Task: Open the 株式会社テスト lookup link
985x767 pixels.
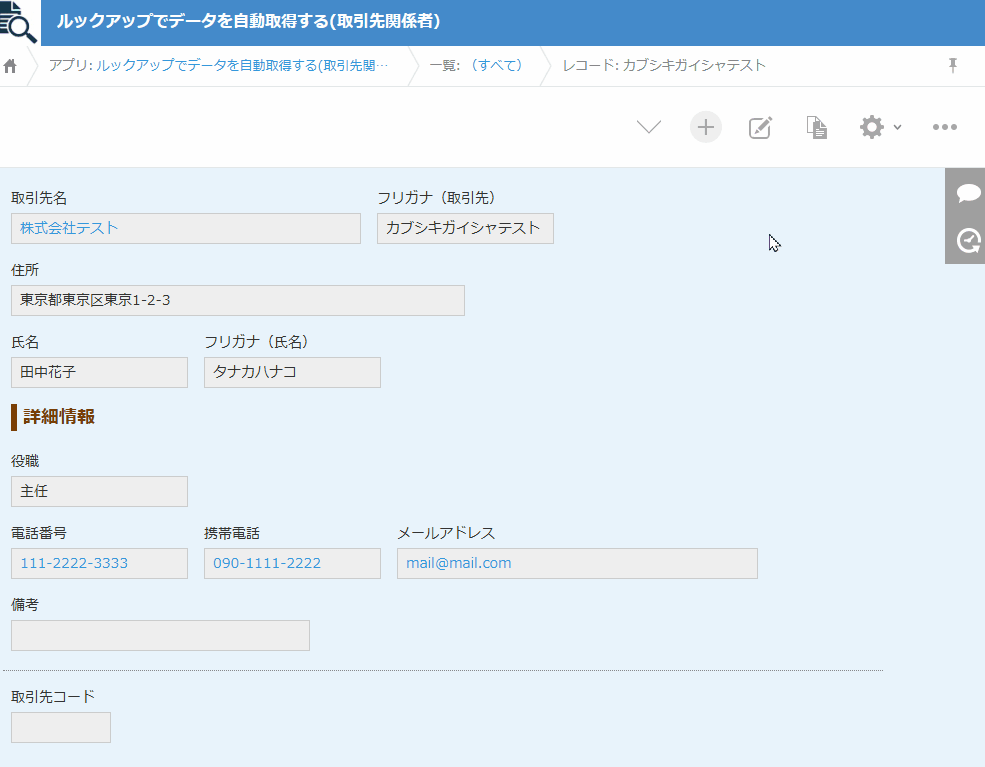Action: coord(69,228)
